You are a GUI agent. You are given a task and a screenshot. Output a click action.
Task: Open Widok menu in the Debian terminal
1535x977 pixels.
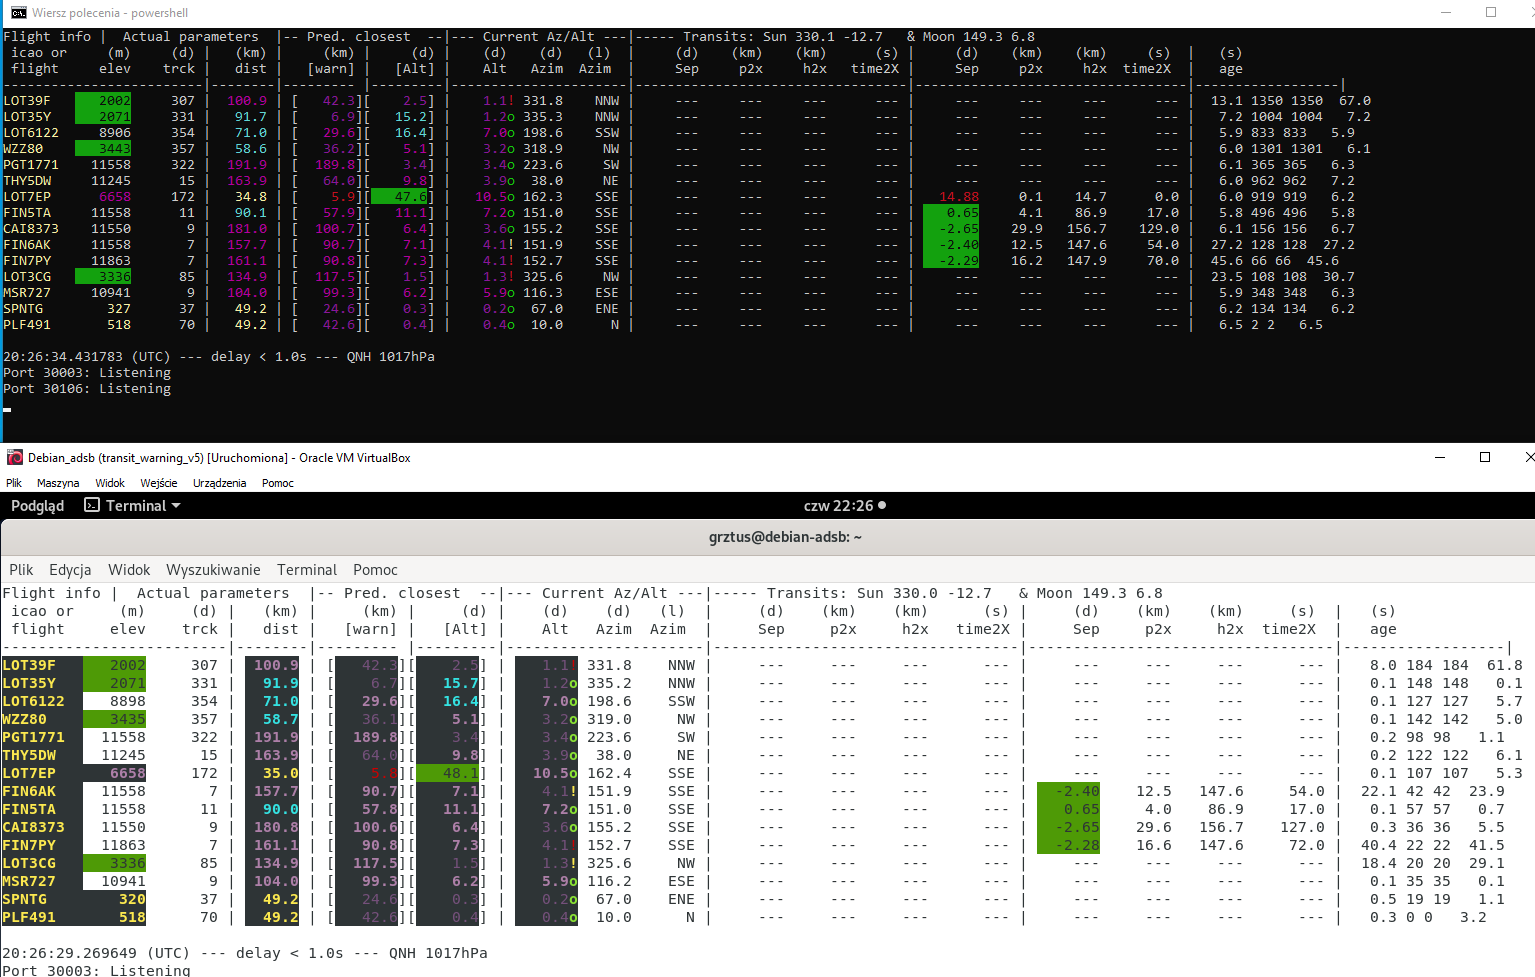coord(129,570)
